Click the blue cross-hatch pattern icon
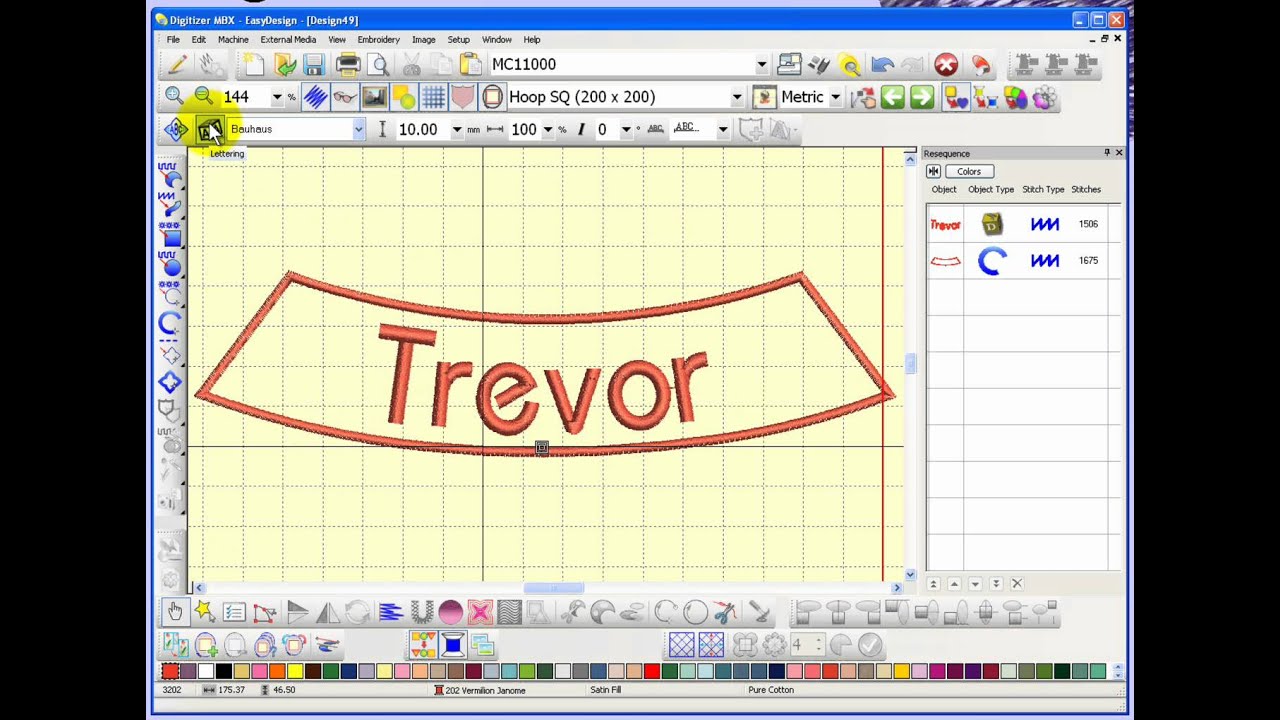Screen dimensions: 1280x720 [682, 645]
